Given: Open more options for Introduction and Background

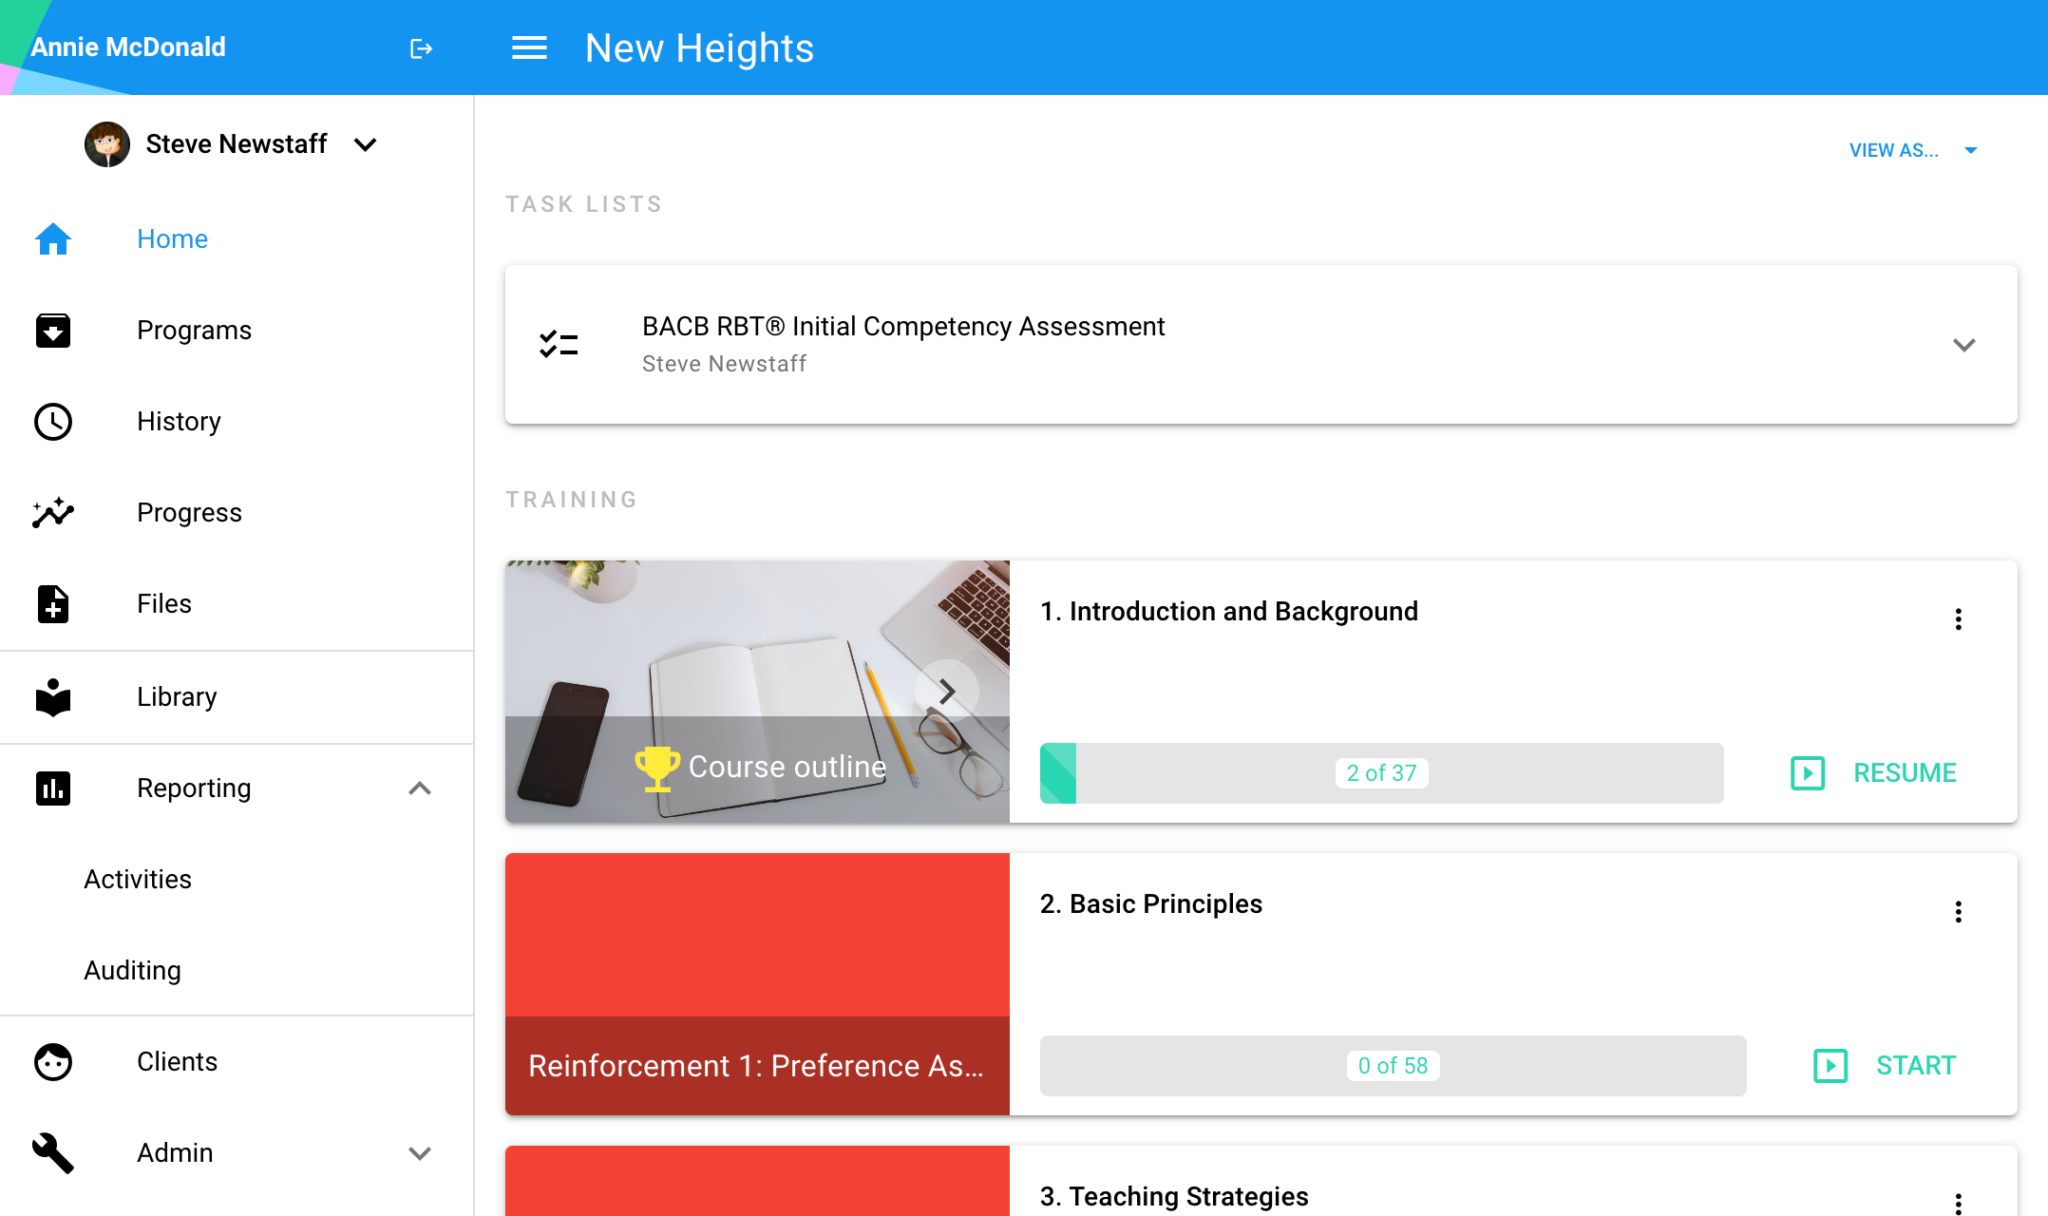Looking at the screenshot, I should [1958, 619].
